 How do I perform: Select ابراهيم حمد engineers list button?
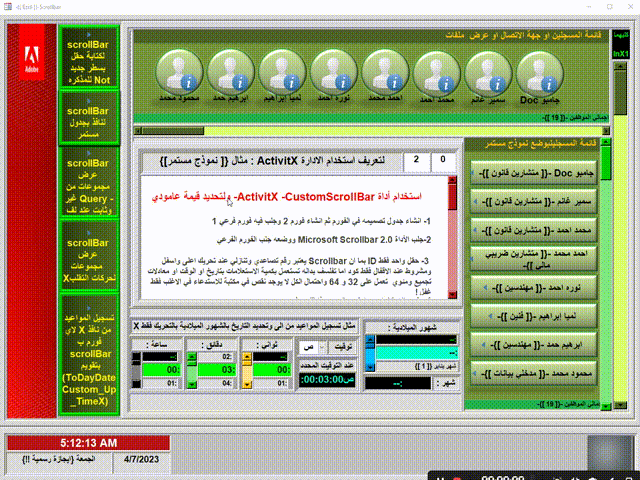tap(533, 344)
